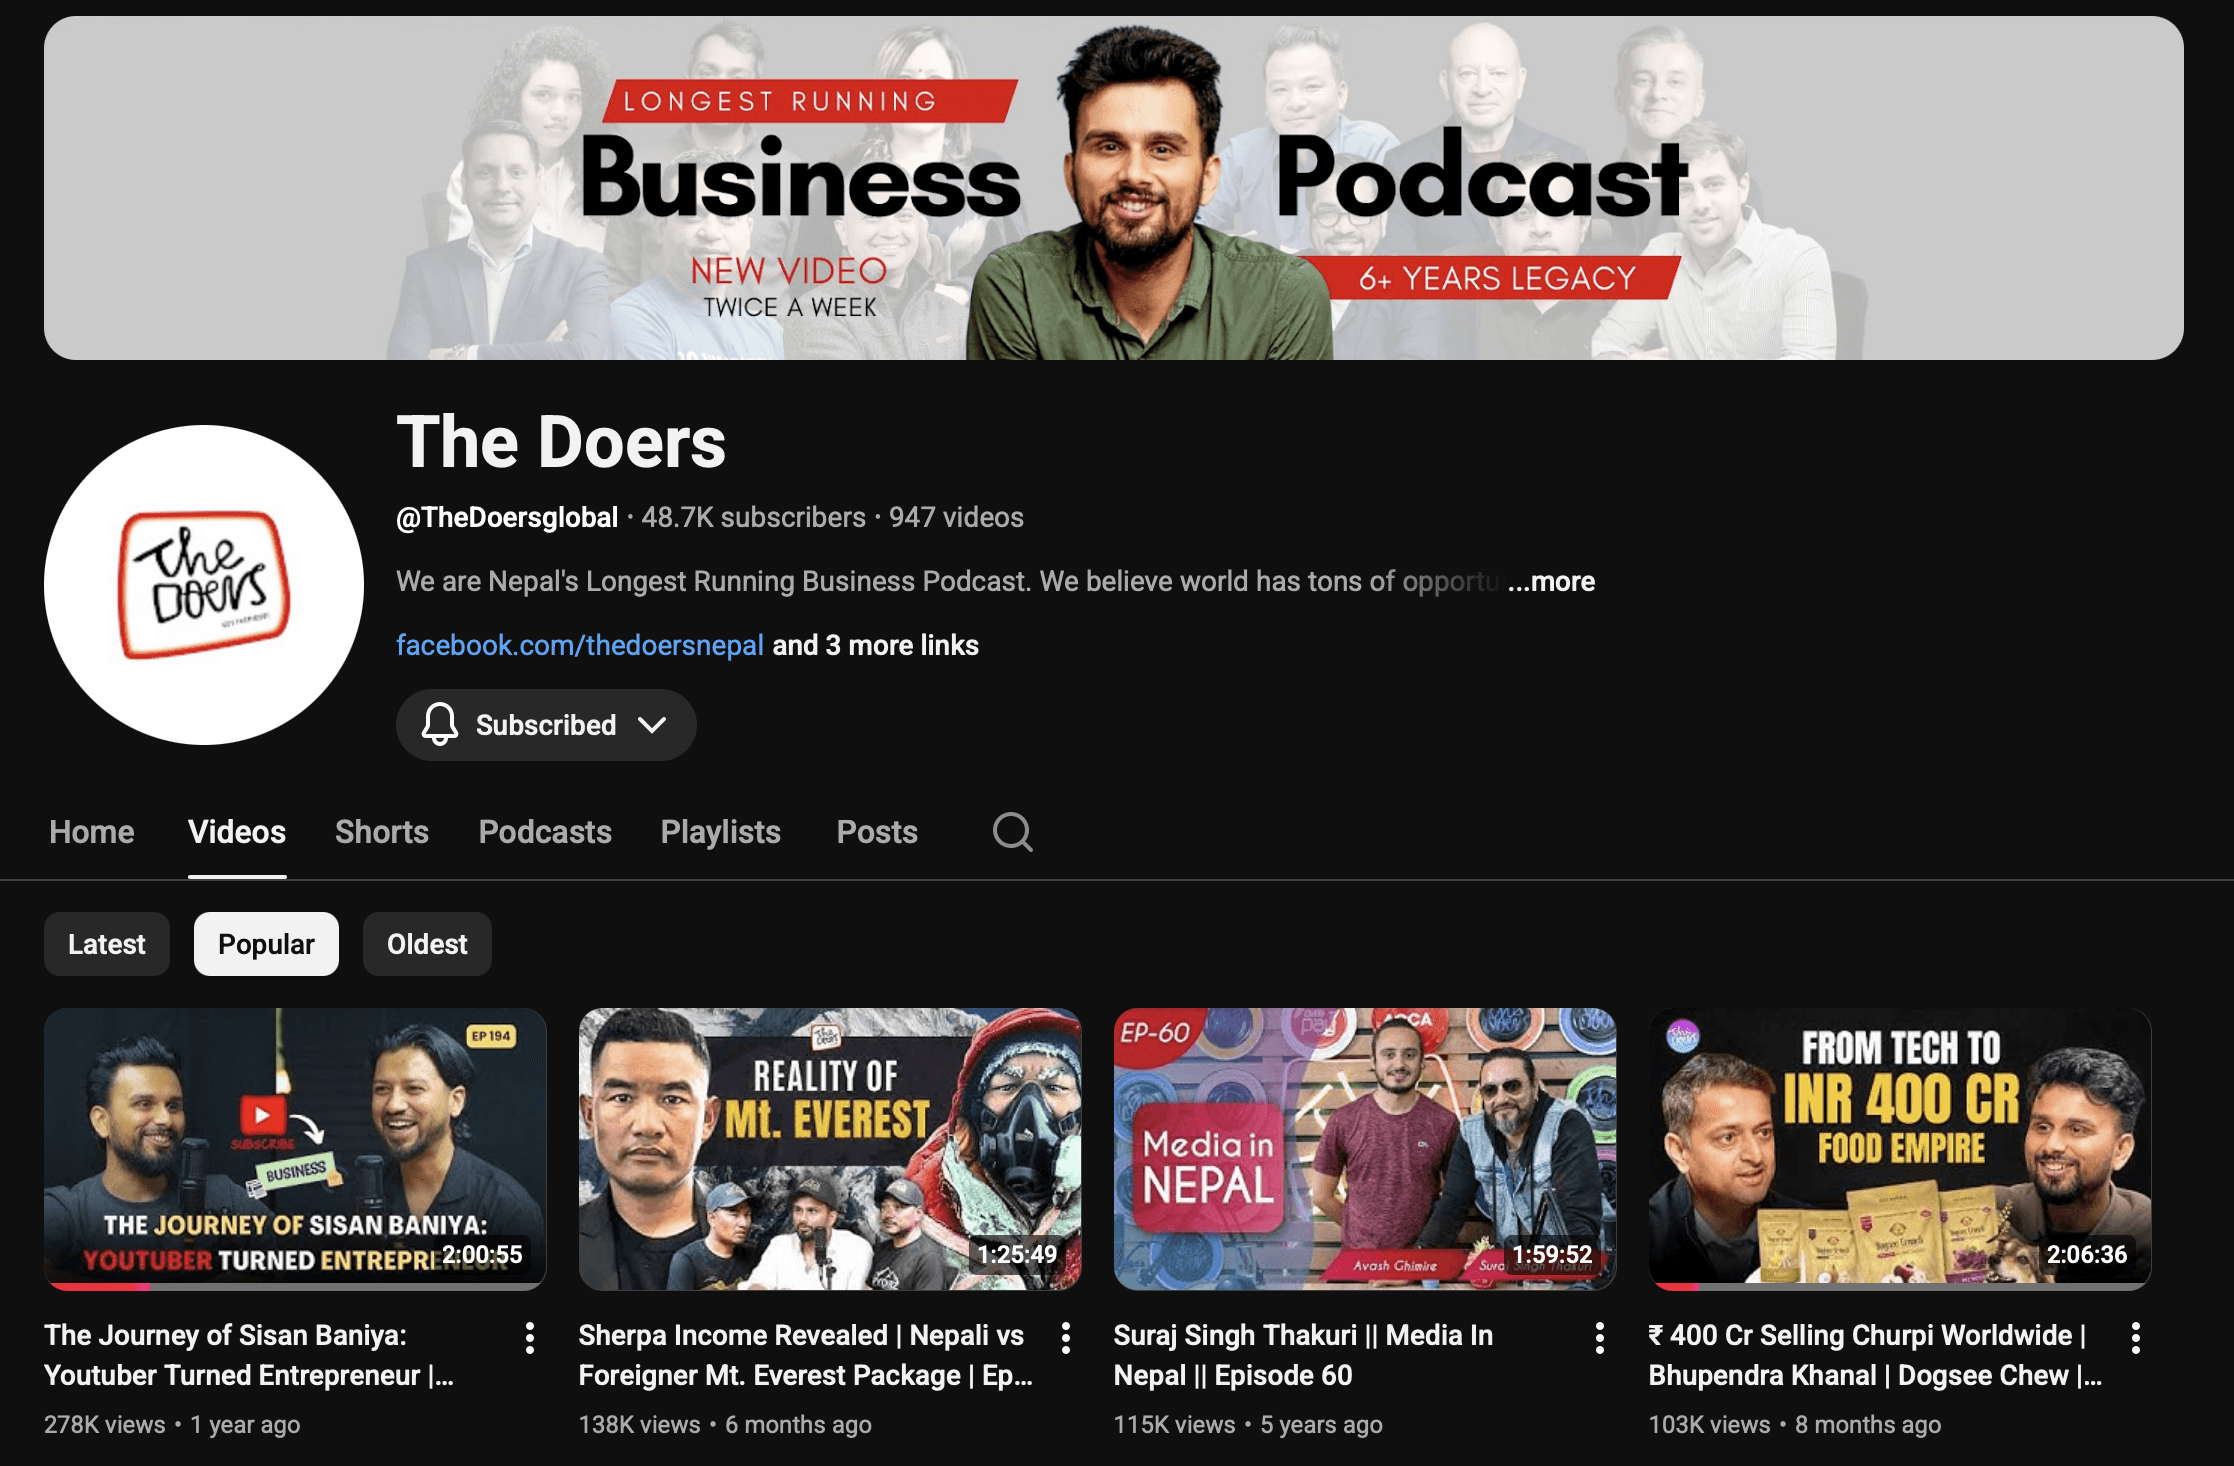Click the 1:59:52 duration badge

click(x=1552, y=1254)
